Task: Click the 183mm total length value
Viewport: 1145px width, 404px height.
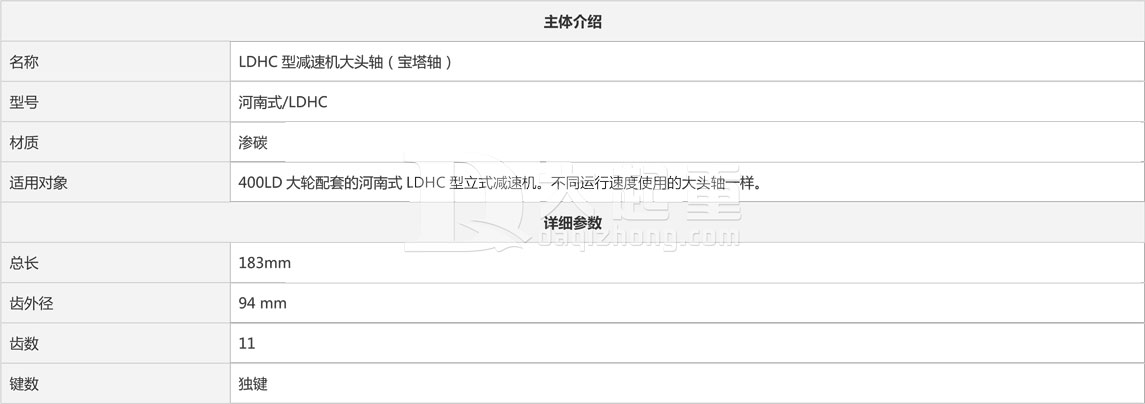Action: [264, 263]
